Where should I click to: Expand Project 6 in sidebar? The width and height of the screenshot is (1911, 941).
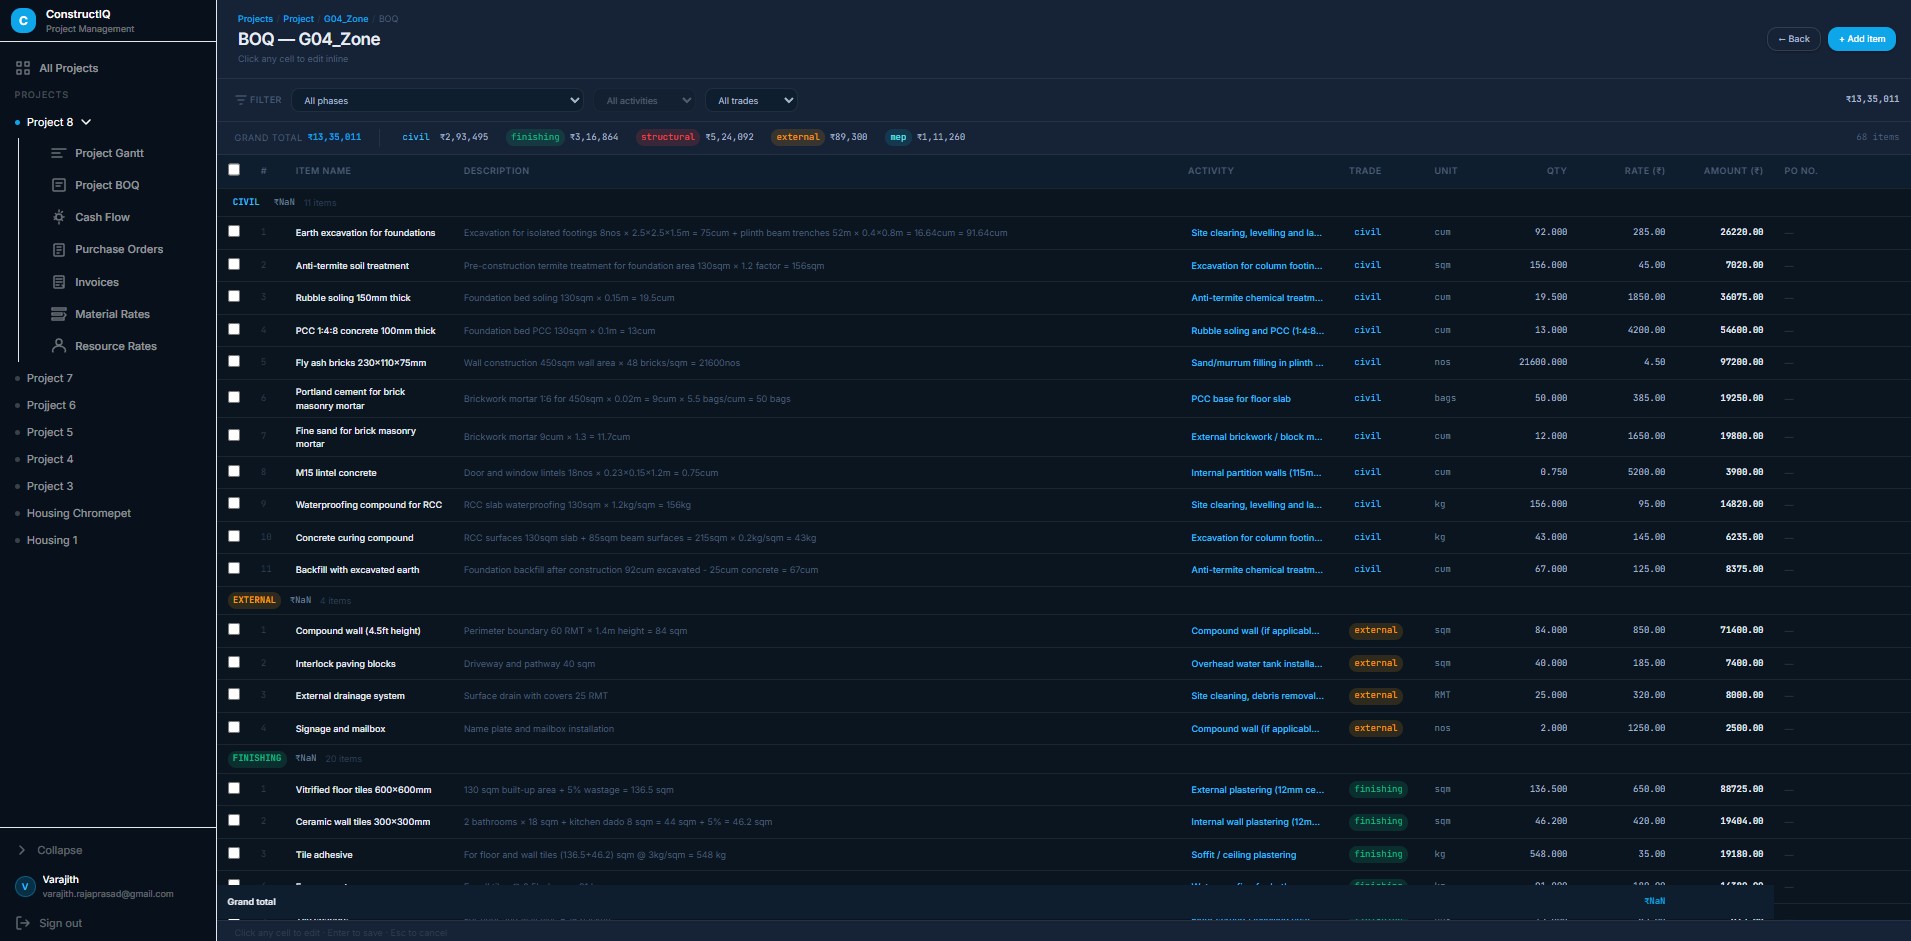(x=51, y=405)
